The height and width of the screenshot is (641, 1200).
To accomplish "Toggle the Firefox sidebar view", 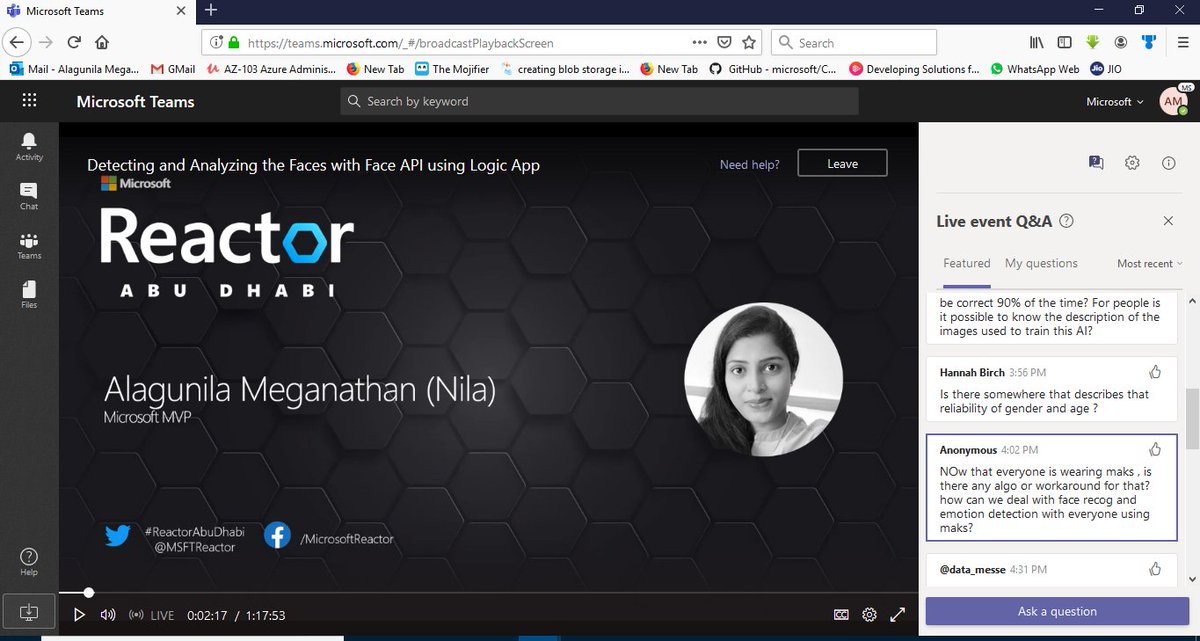I will coord(1064,43).
